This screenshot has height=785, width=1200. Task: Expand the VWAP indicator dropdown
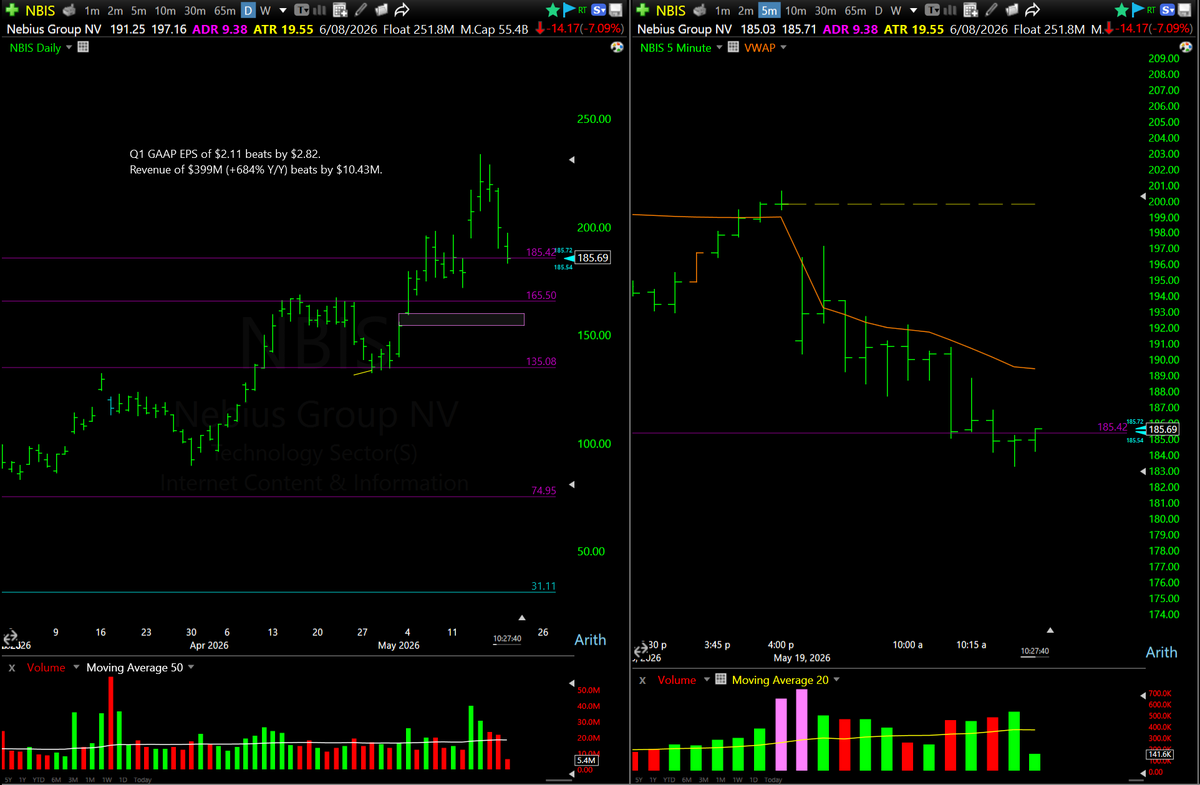pos(783,47)
